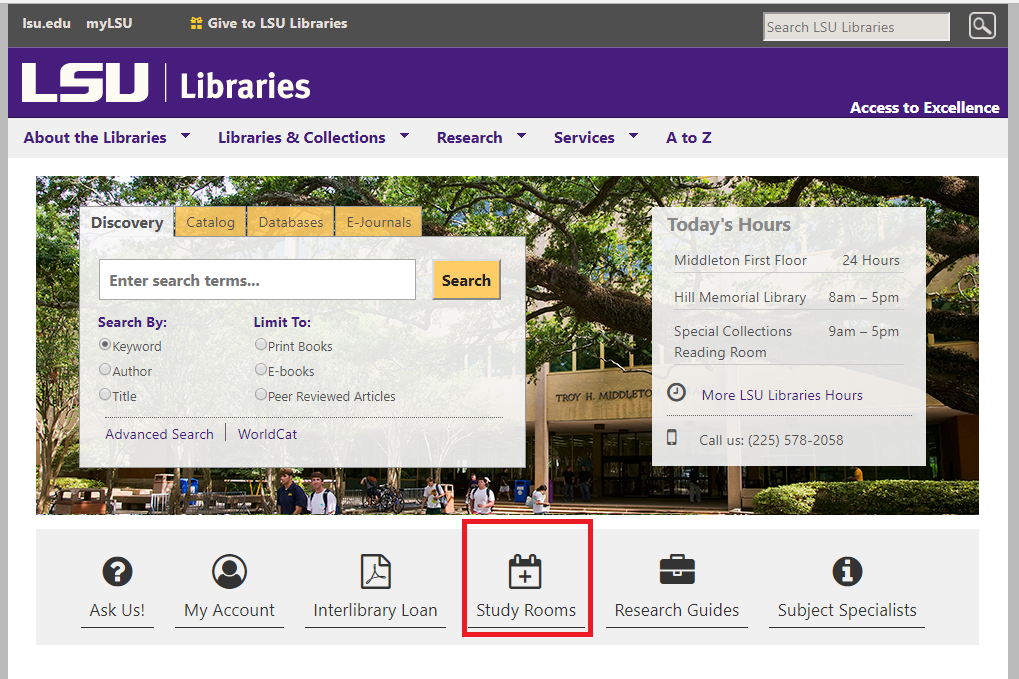Viewport: 1019px width, 679px height.
Task: Switch to the Databases tab
Action: point(290,222)
